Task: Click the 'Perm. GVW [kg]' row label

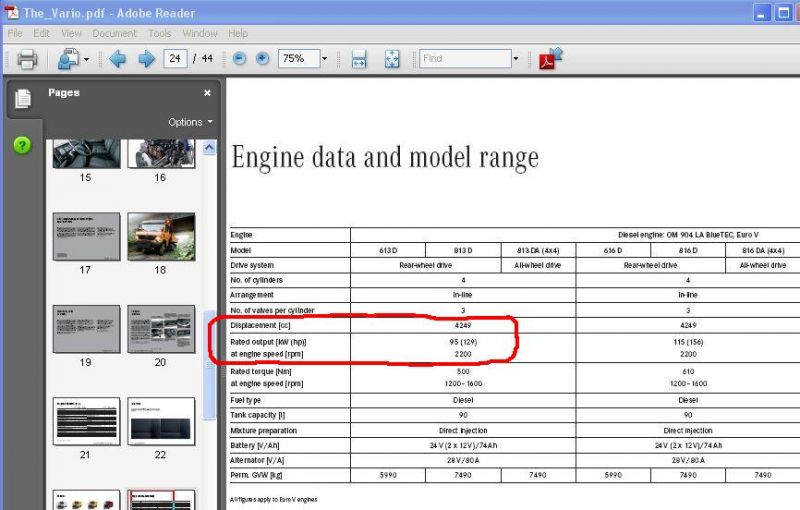Action: [256, 475]
